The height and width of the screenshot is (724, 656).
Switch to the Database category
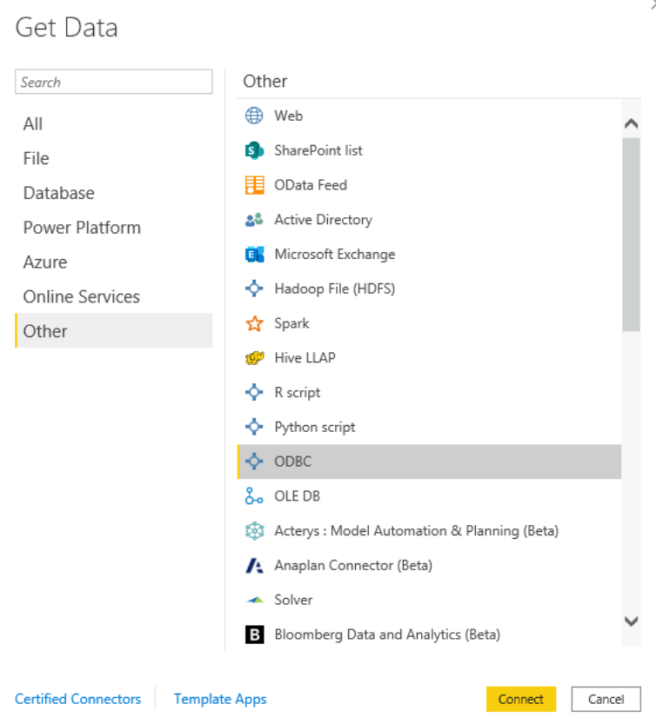pos(59,193)
